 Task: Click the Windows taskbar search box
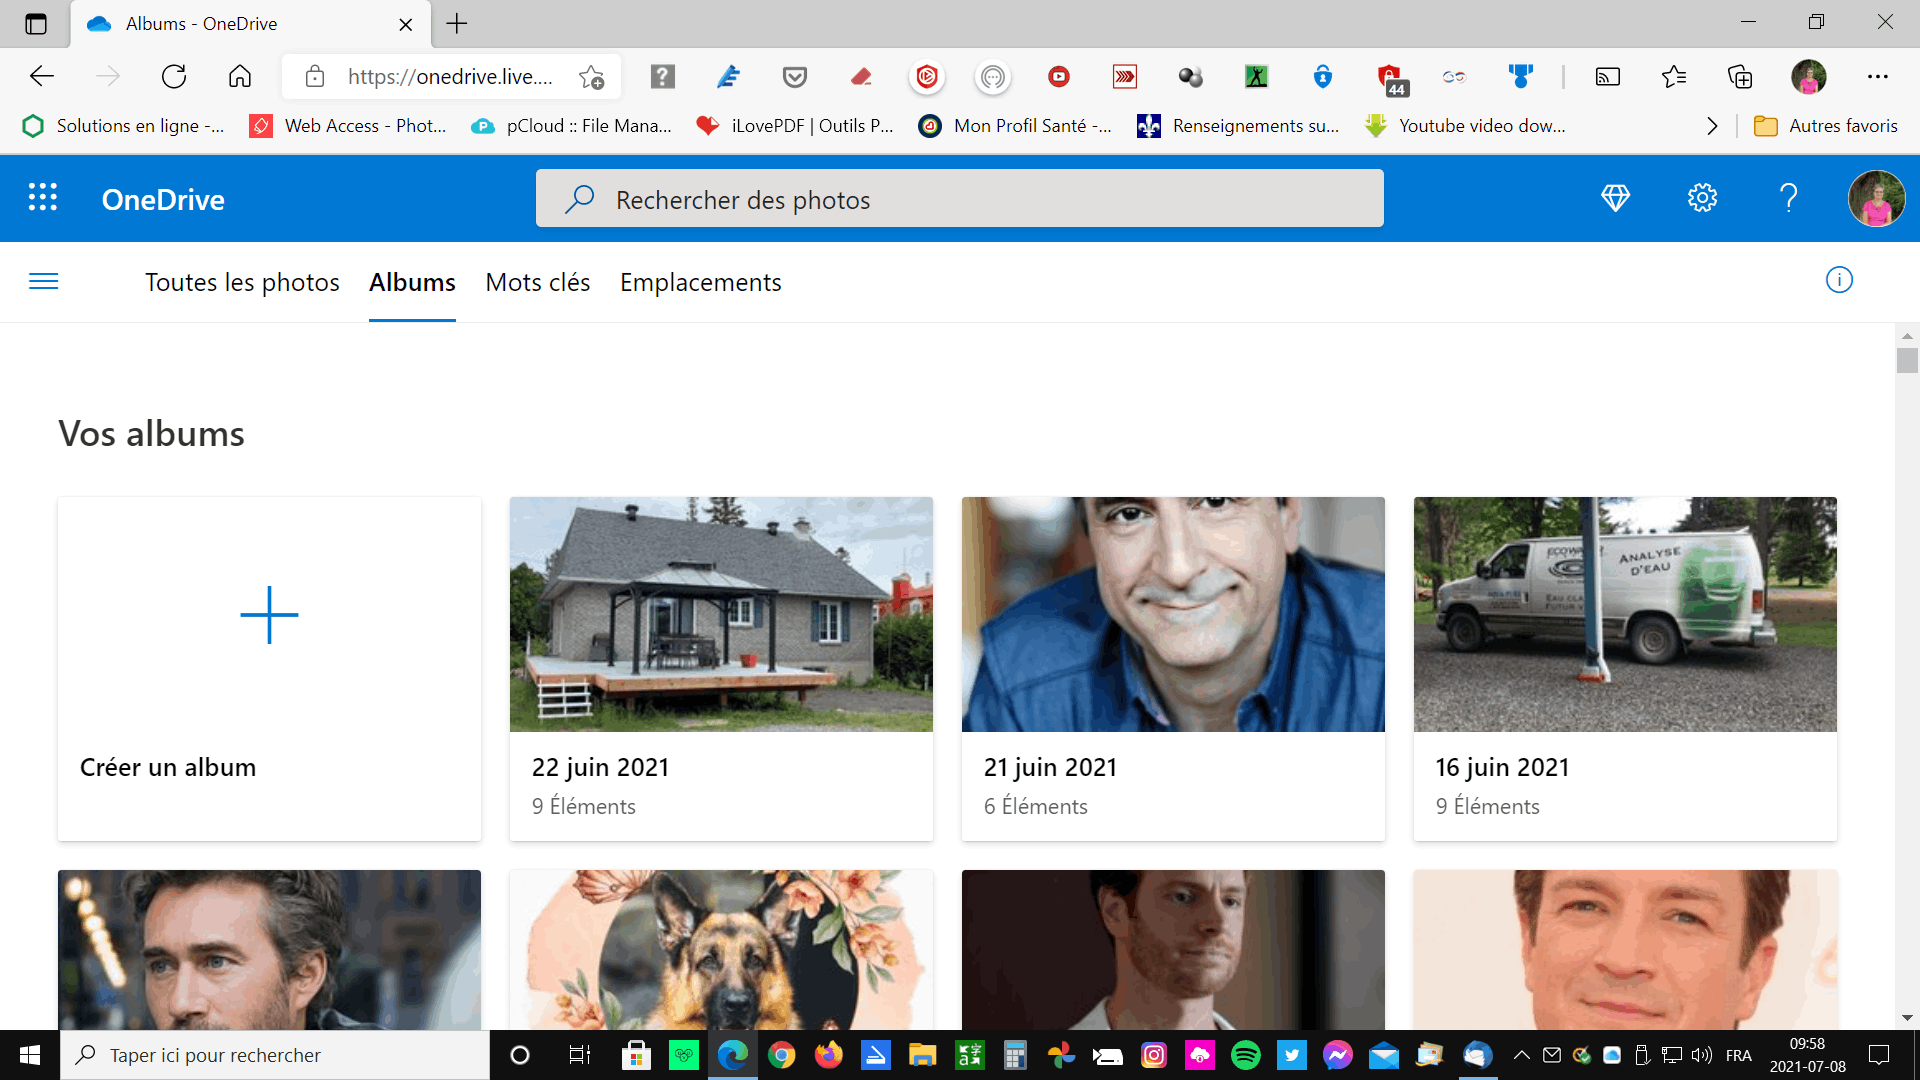coord(275,1055)
